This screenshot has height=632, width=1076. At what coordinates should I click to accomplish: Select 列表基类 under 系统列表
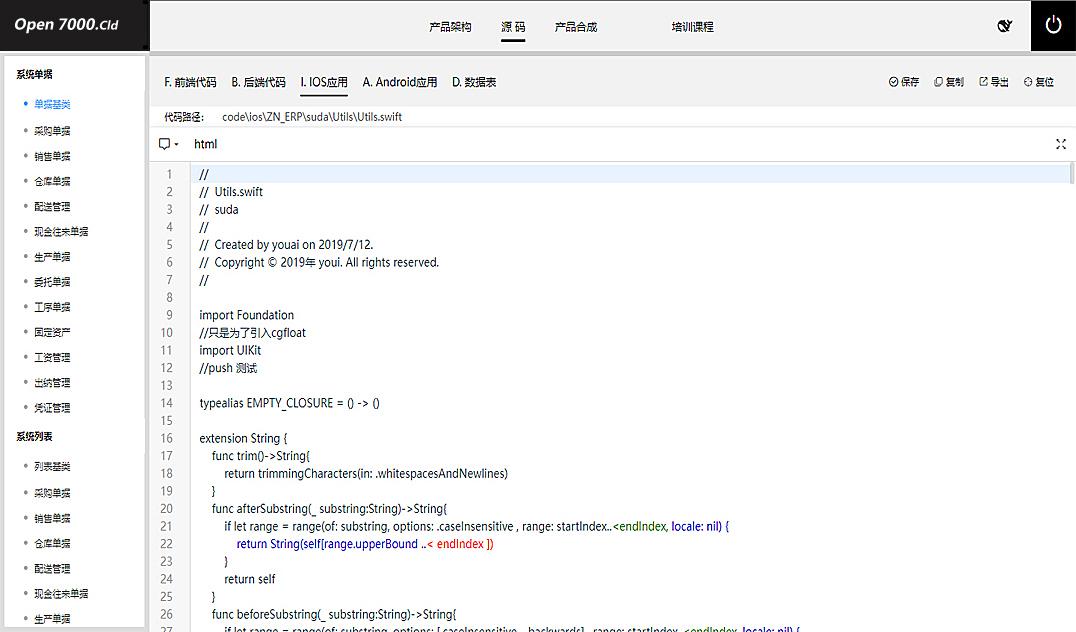52,467
